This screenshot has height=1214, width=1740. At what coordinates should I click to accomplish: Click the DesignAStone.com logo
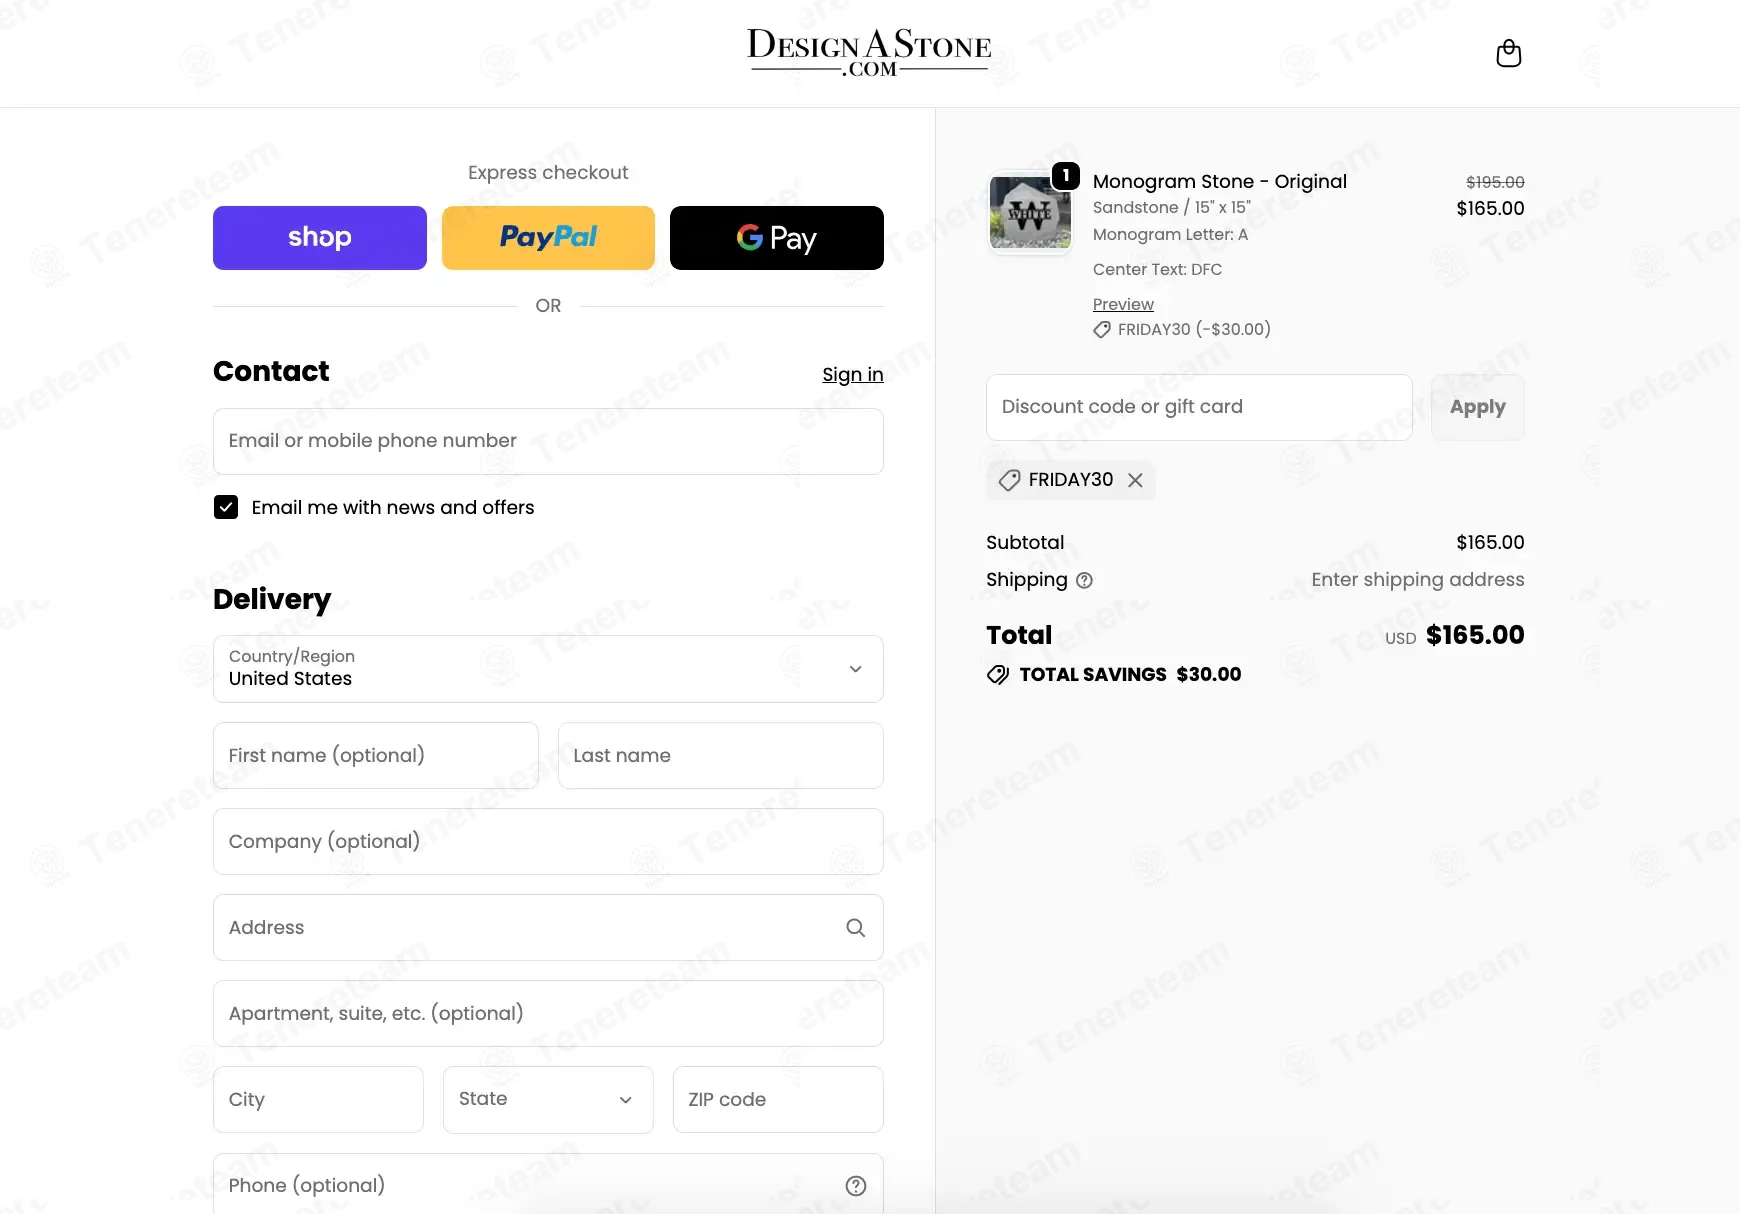[869, 52]
